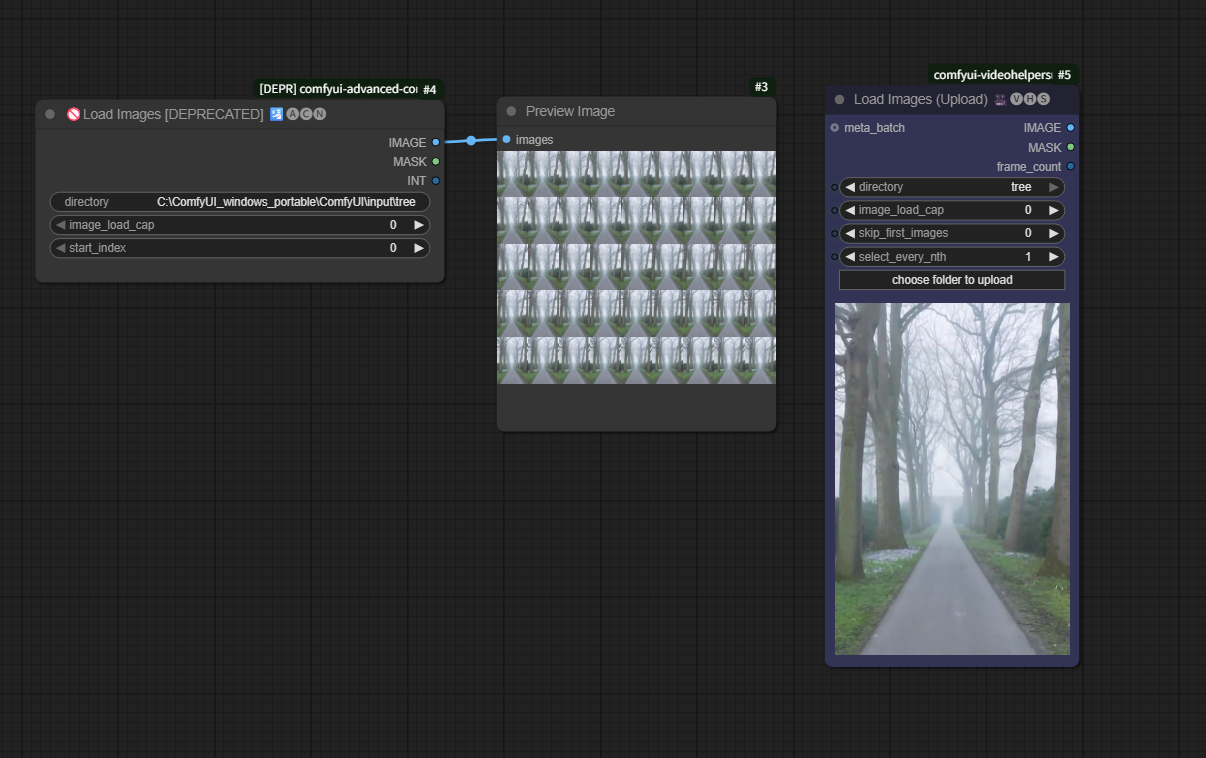Click the INT output socket on the deprecated node
This screenshot has height=758, width=1206.
(436, 181)
